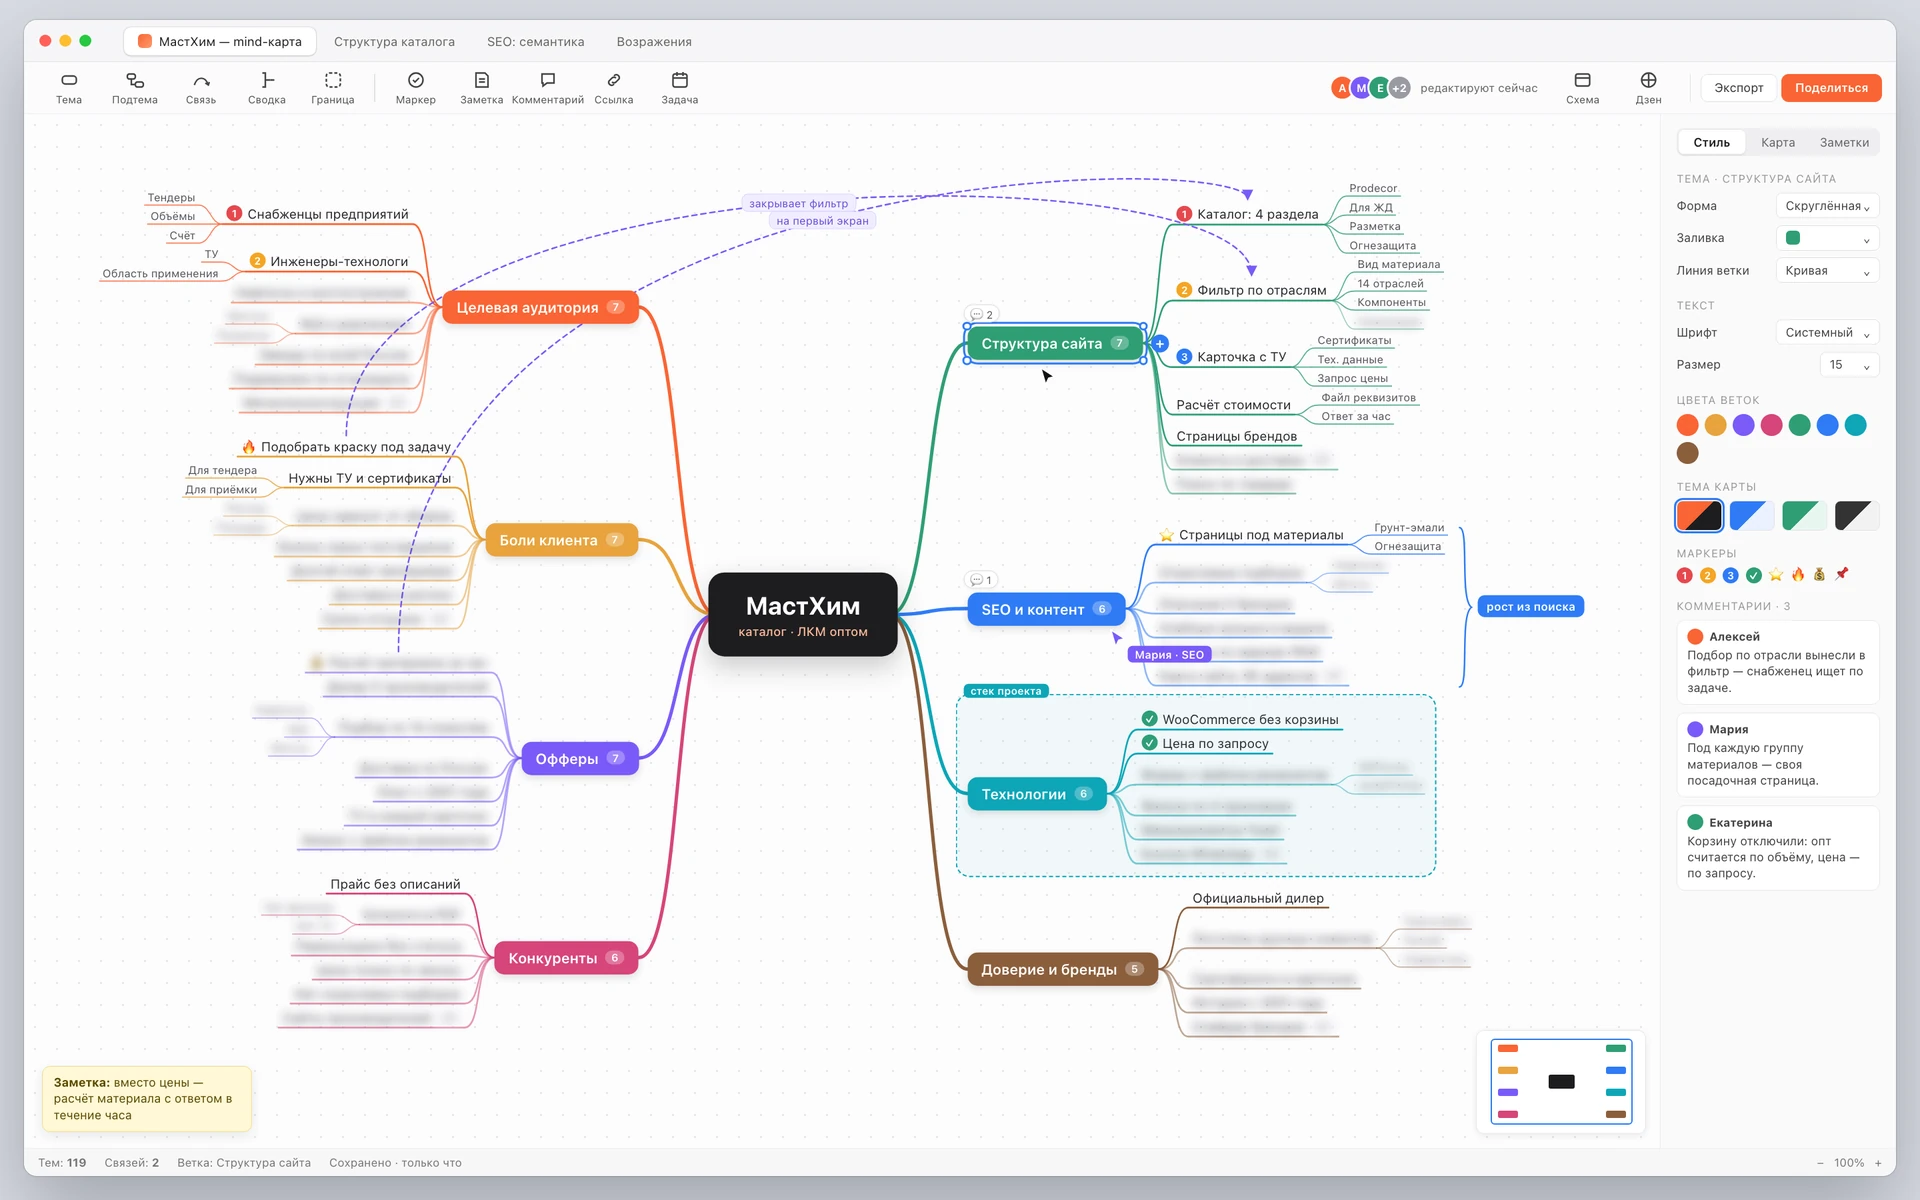1920x1200 pixels.
Task: Add a Комментарий to the topic
Action: (548, 88)
